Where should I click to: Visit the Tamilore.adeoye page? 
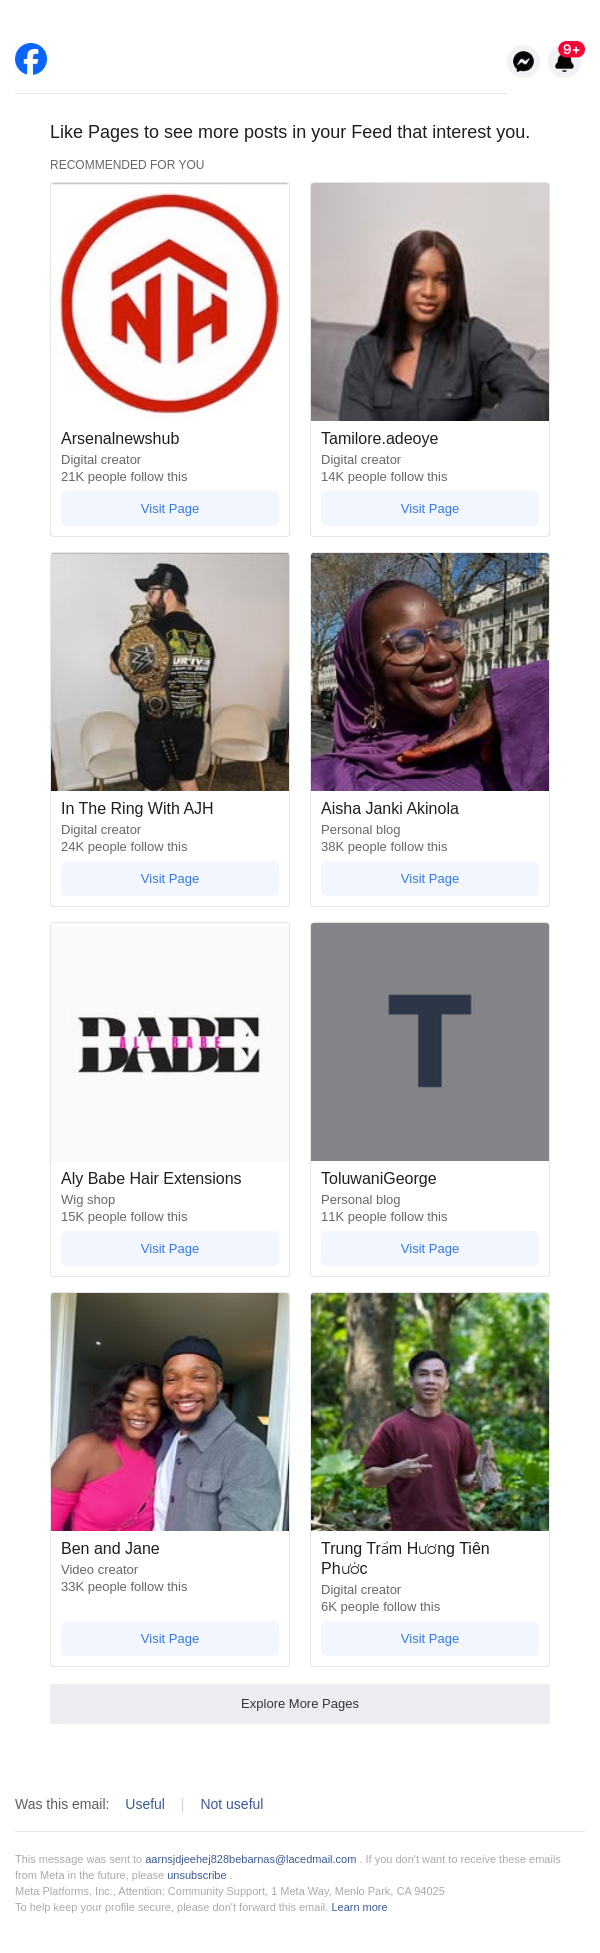(x=430, y=508)
